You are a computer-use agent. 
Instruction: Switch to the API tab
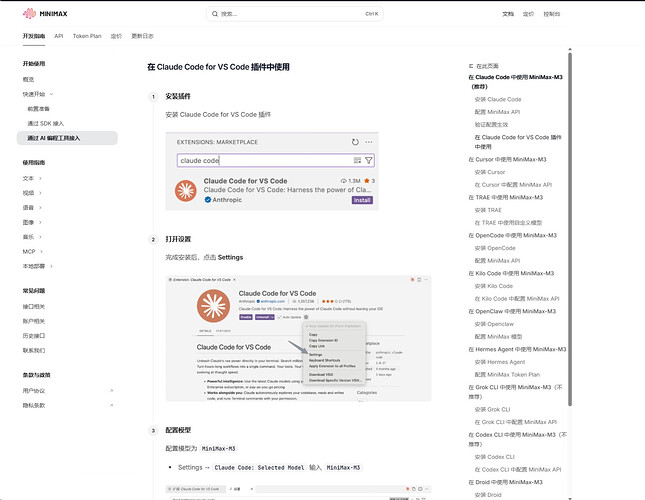[x=59, y=36]
